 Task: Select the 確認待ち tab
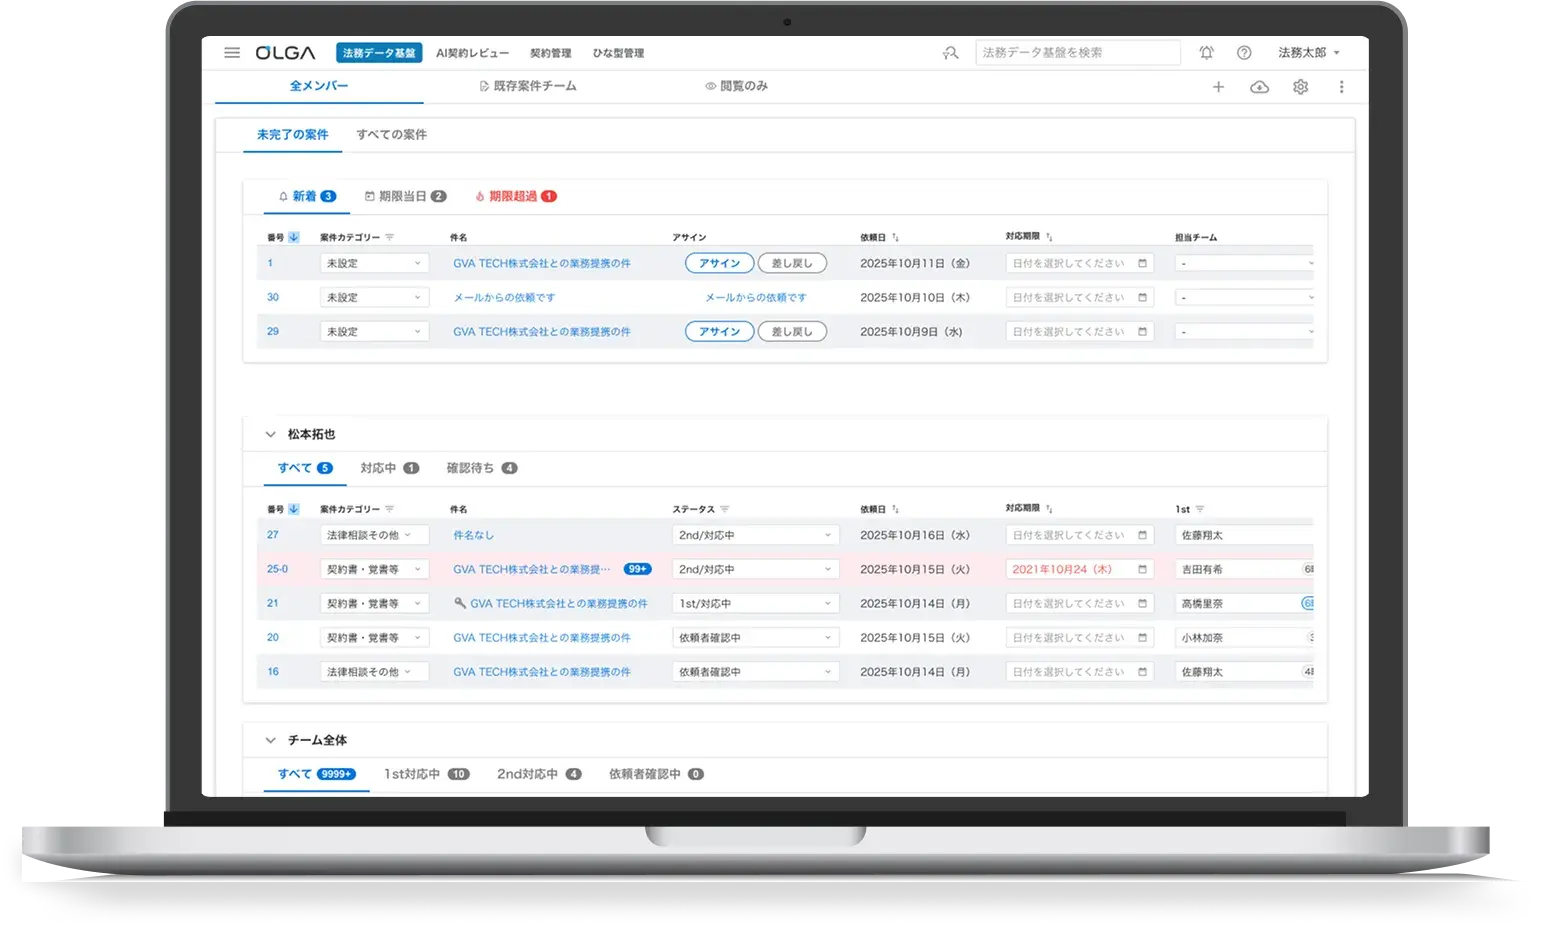[x=482, y=468]
